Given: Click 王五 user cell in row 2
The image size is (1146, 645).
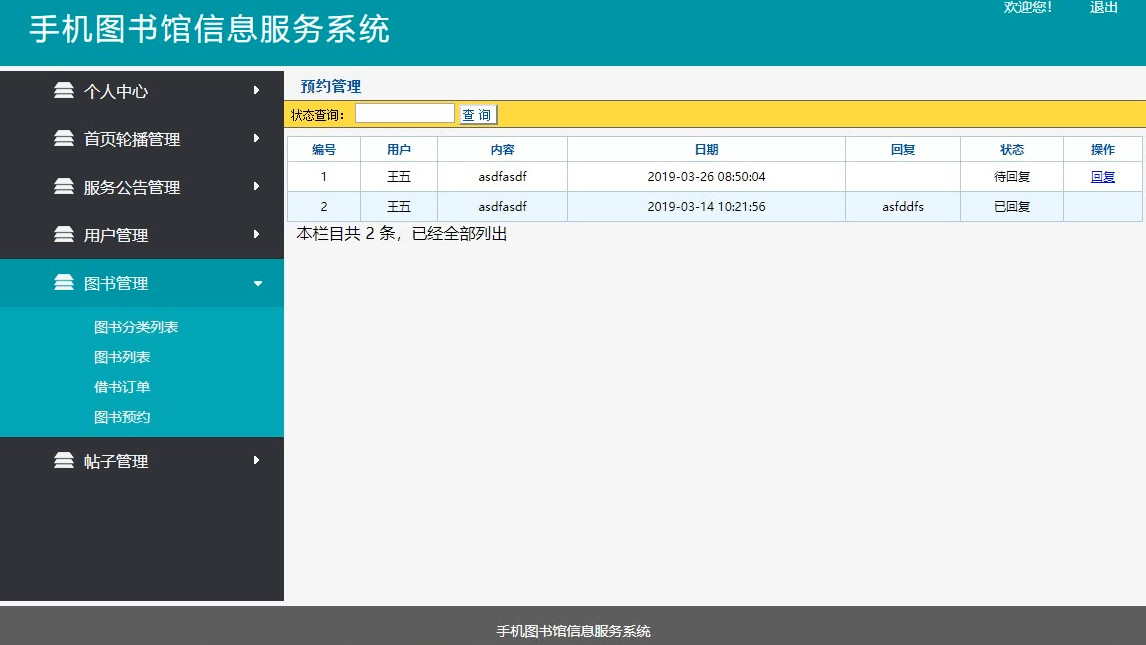Looking at the screenshot, I should (x=399, y=207).
